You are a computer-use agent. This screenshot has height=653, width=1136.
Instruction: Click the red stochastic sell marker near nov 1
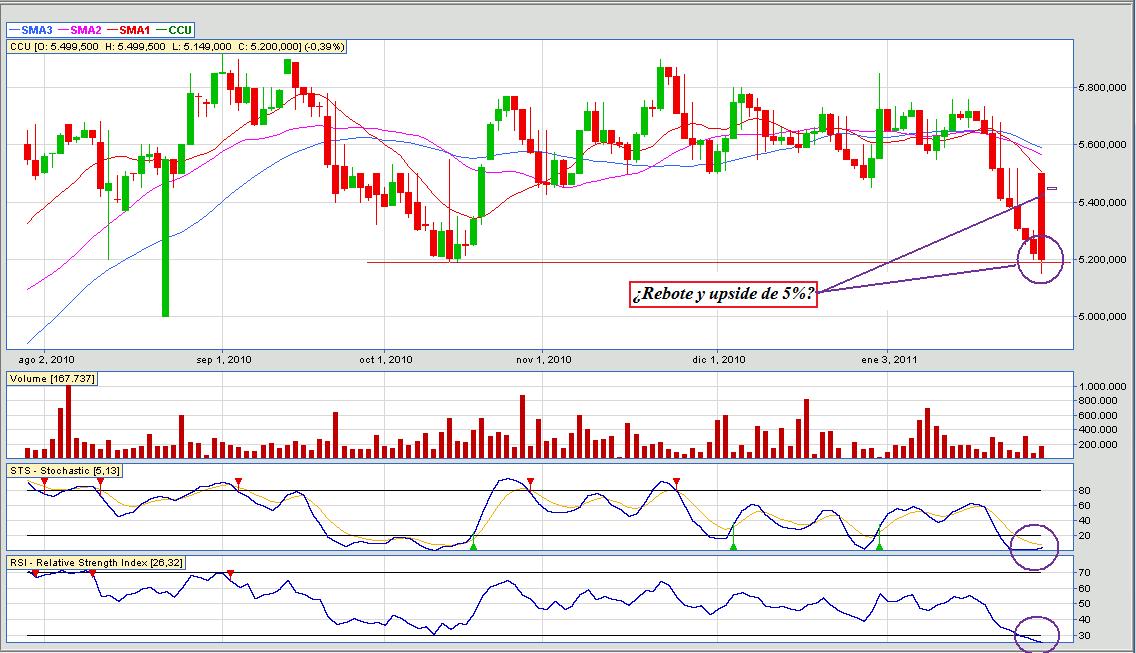tap(530, 482)
